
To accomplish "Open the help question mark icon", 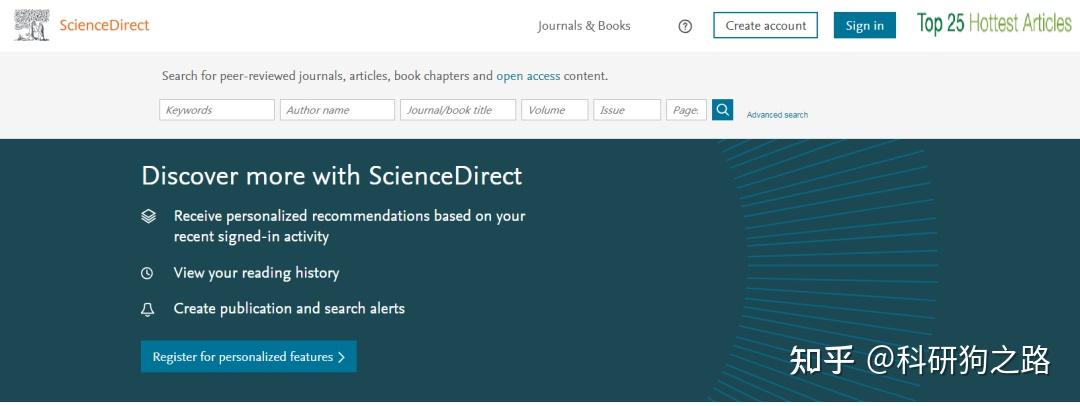I will (685, 26).
